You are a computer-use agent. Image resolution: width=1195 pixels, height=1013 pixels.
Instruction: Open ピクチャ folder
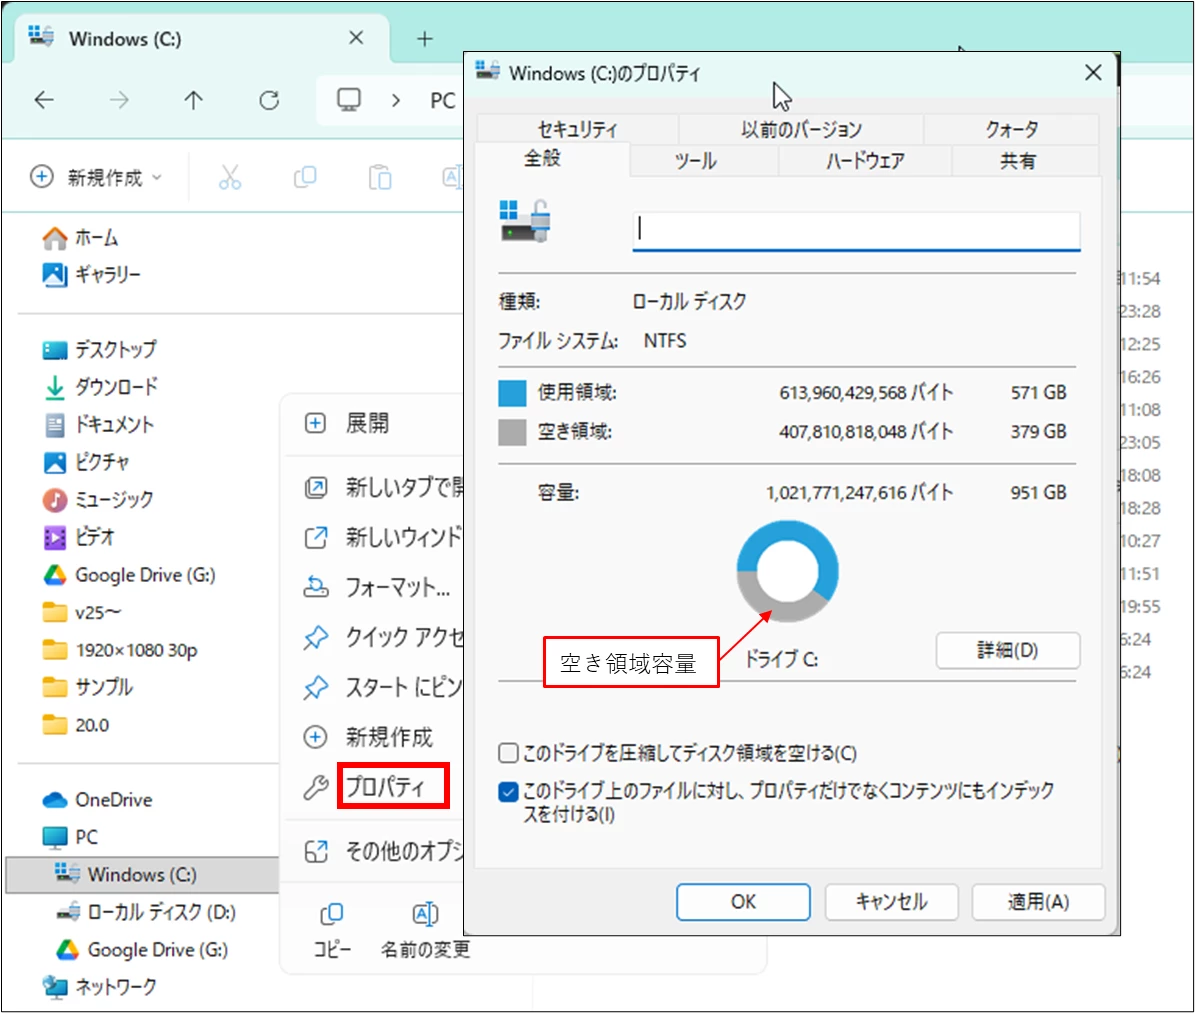86,462
